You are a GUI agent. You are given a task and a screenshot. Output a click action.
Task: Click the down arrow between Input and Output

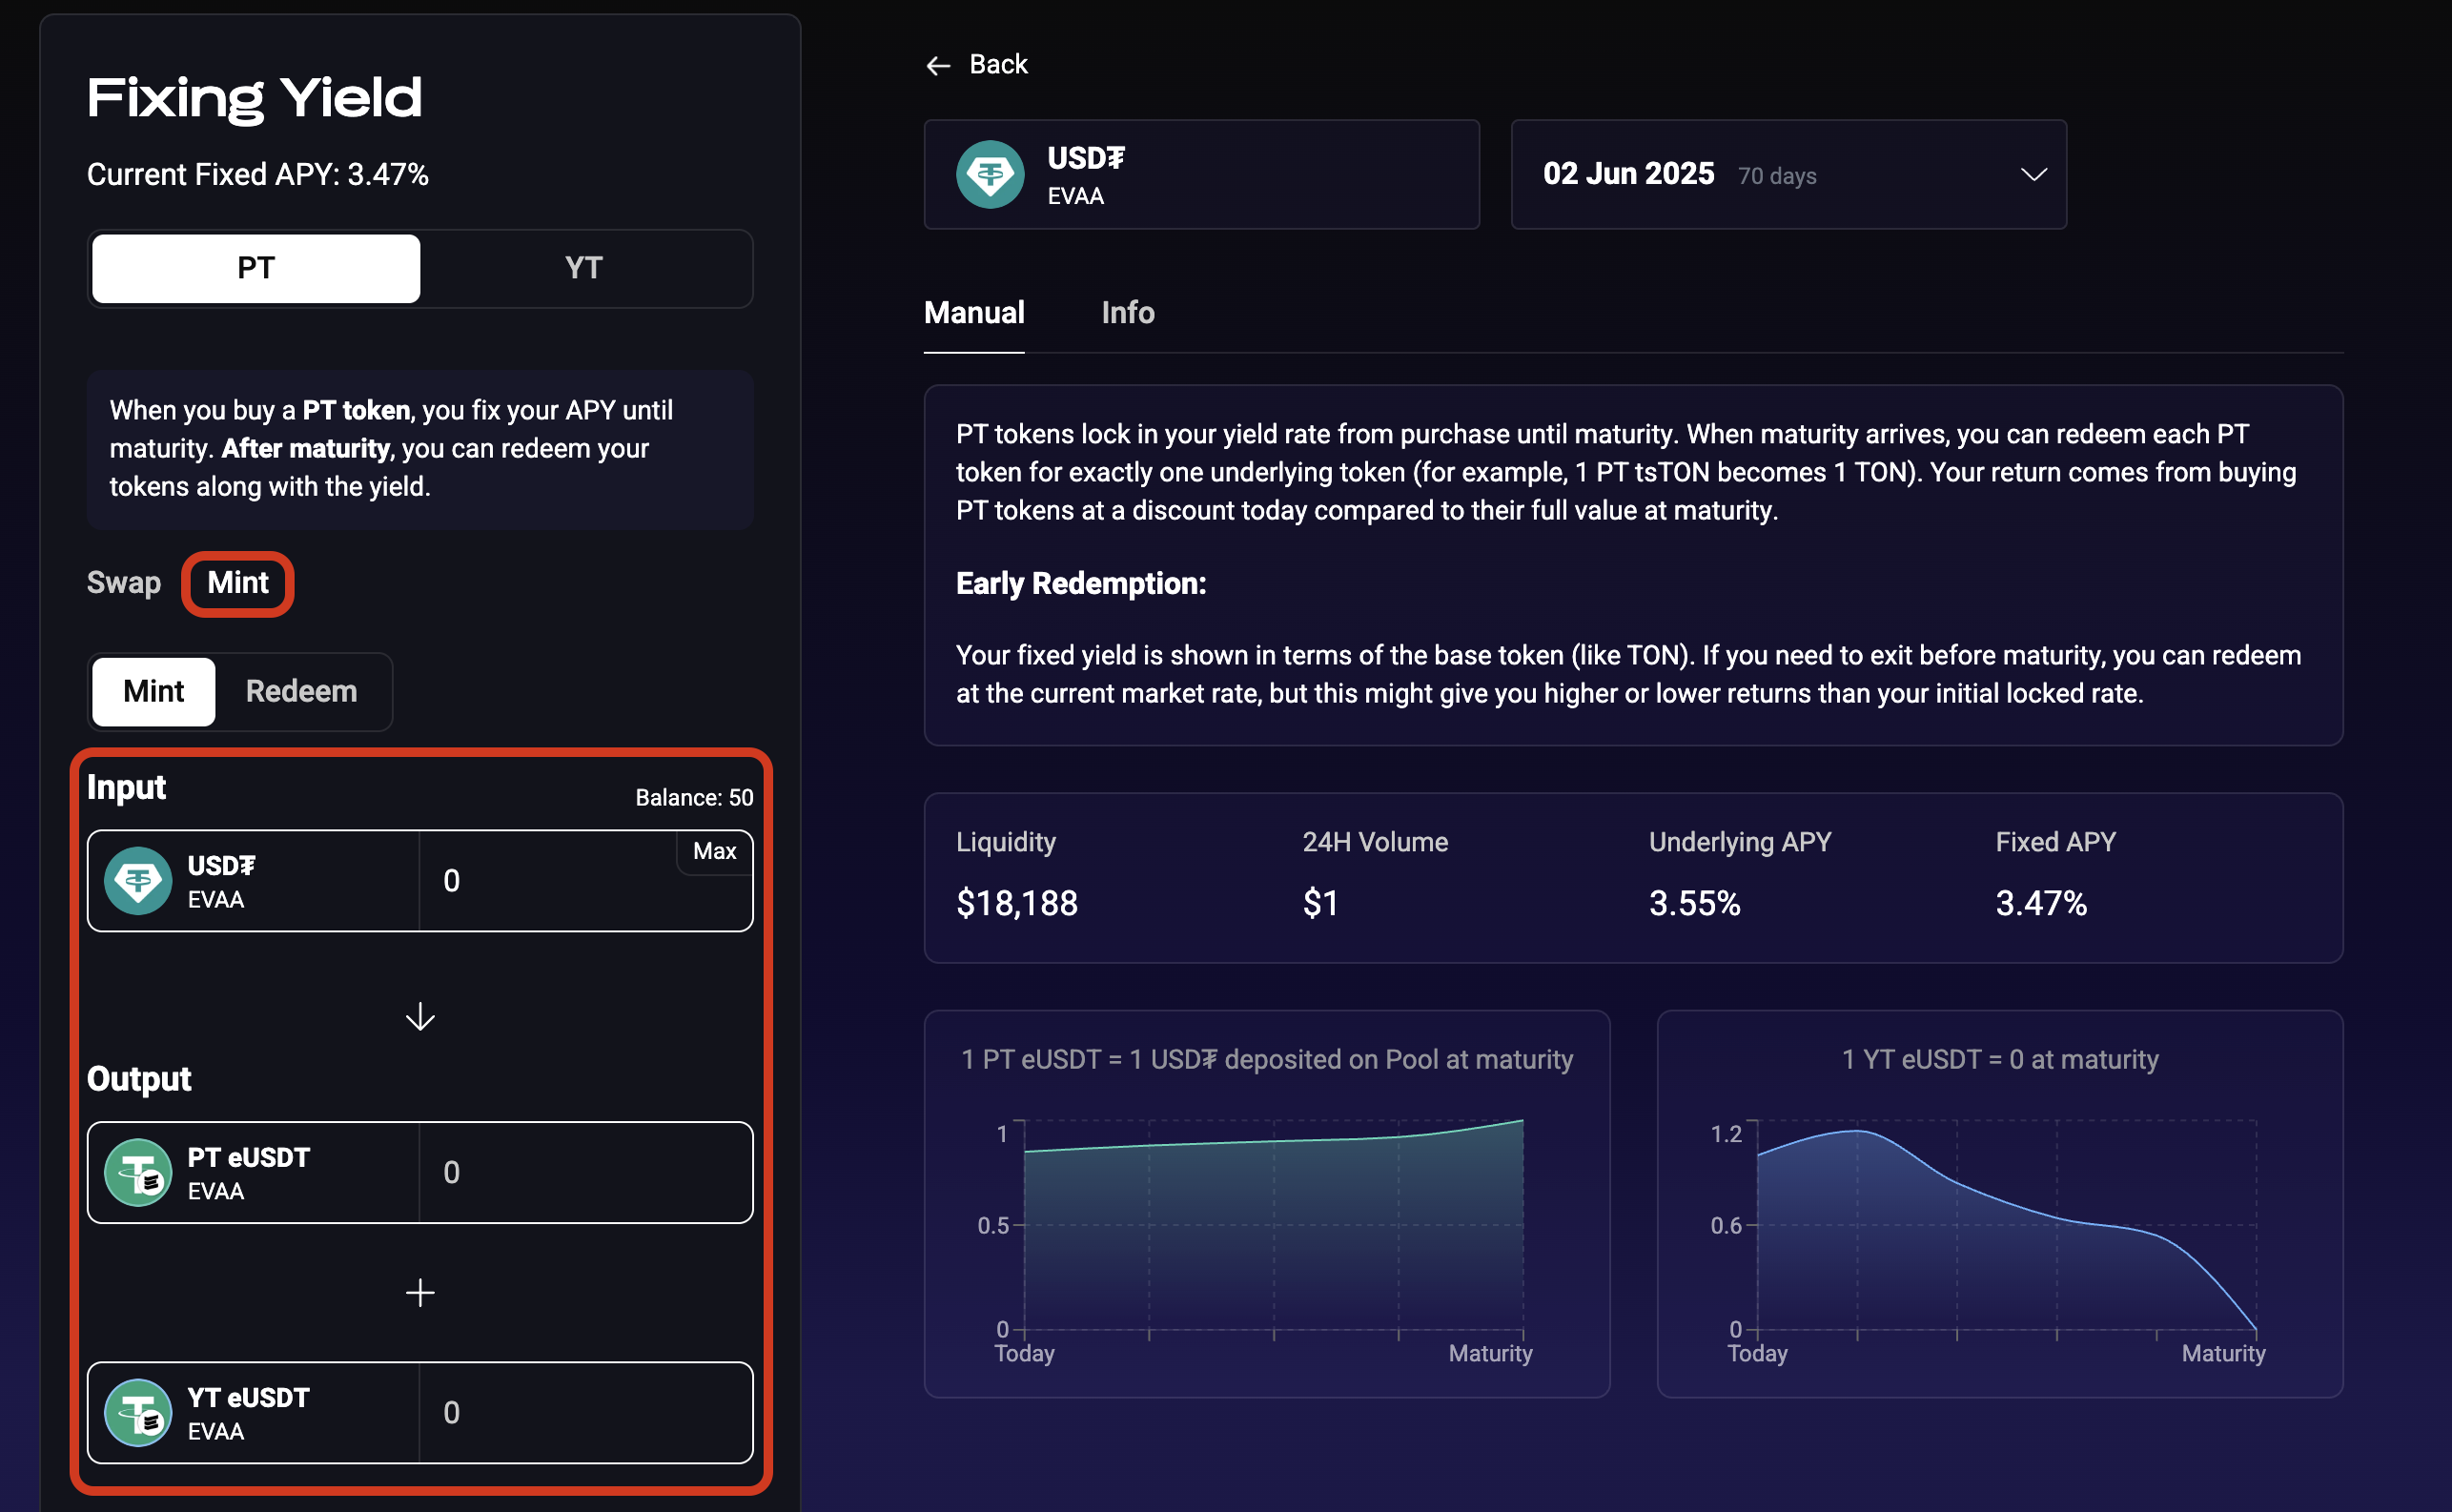pos(420,1017)
